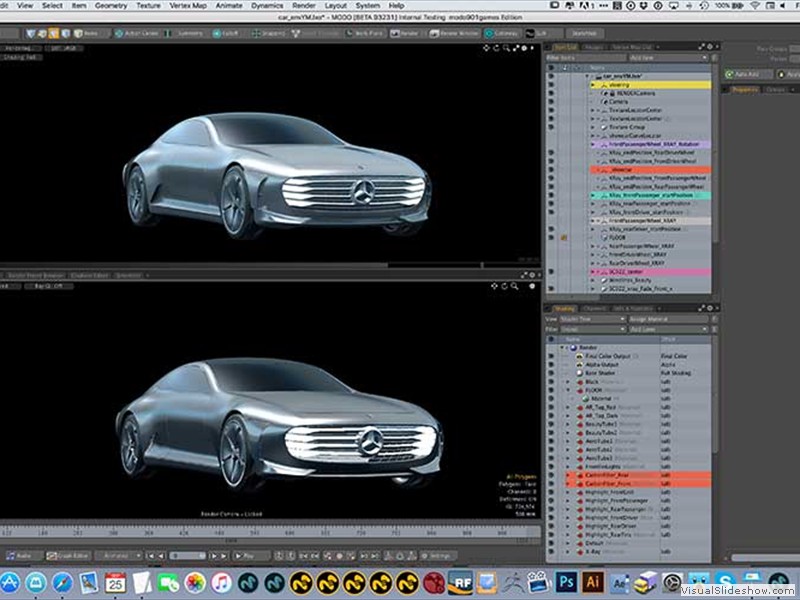Screen dimensions: 800x600
Task: Open the Graph Editor from timeline bar
Action: point(68,556)
